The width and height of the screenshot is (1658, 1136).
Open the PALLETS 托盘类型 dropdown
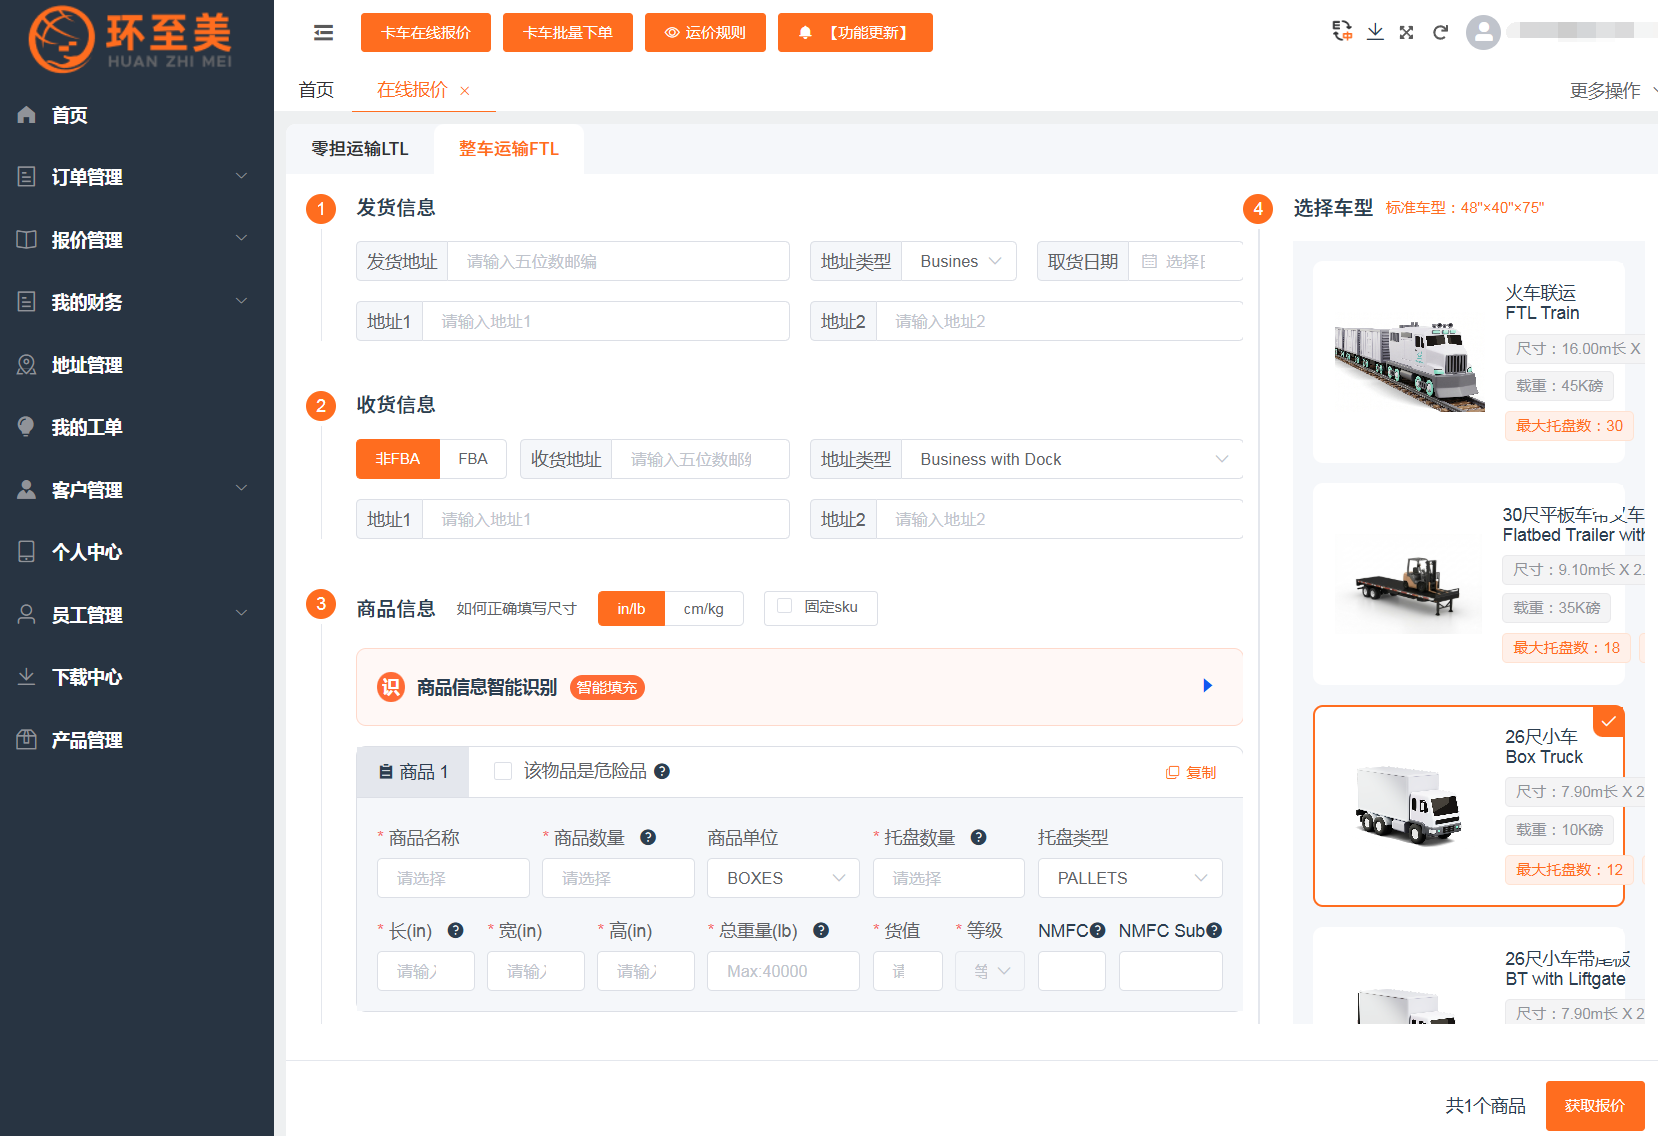point(1131,878)
